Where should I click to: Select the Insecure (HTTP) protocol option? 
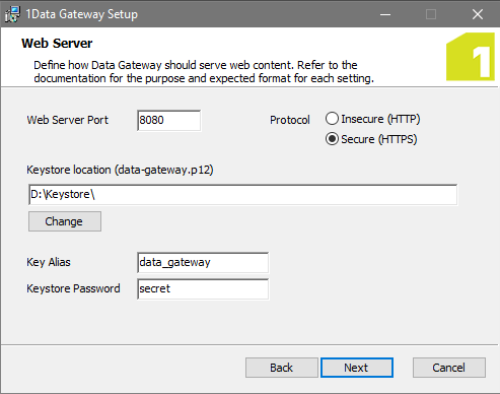pyautogui.click(x=373, y=119)
